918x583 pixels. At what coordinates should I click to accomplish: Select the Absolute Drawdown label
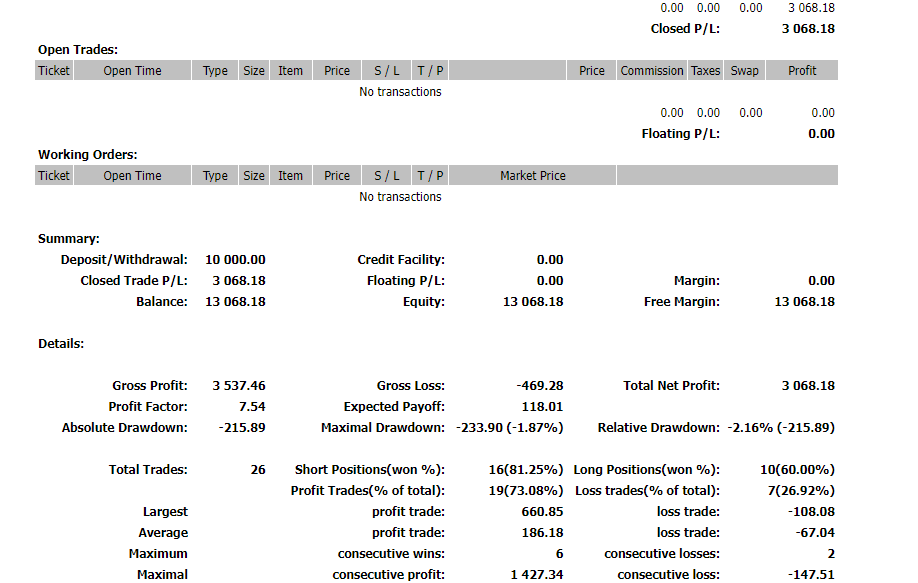(125, 428)
